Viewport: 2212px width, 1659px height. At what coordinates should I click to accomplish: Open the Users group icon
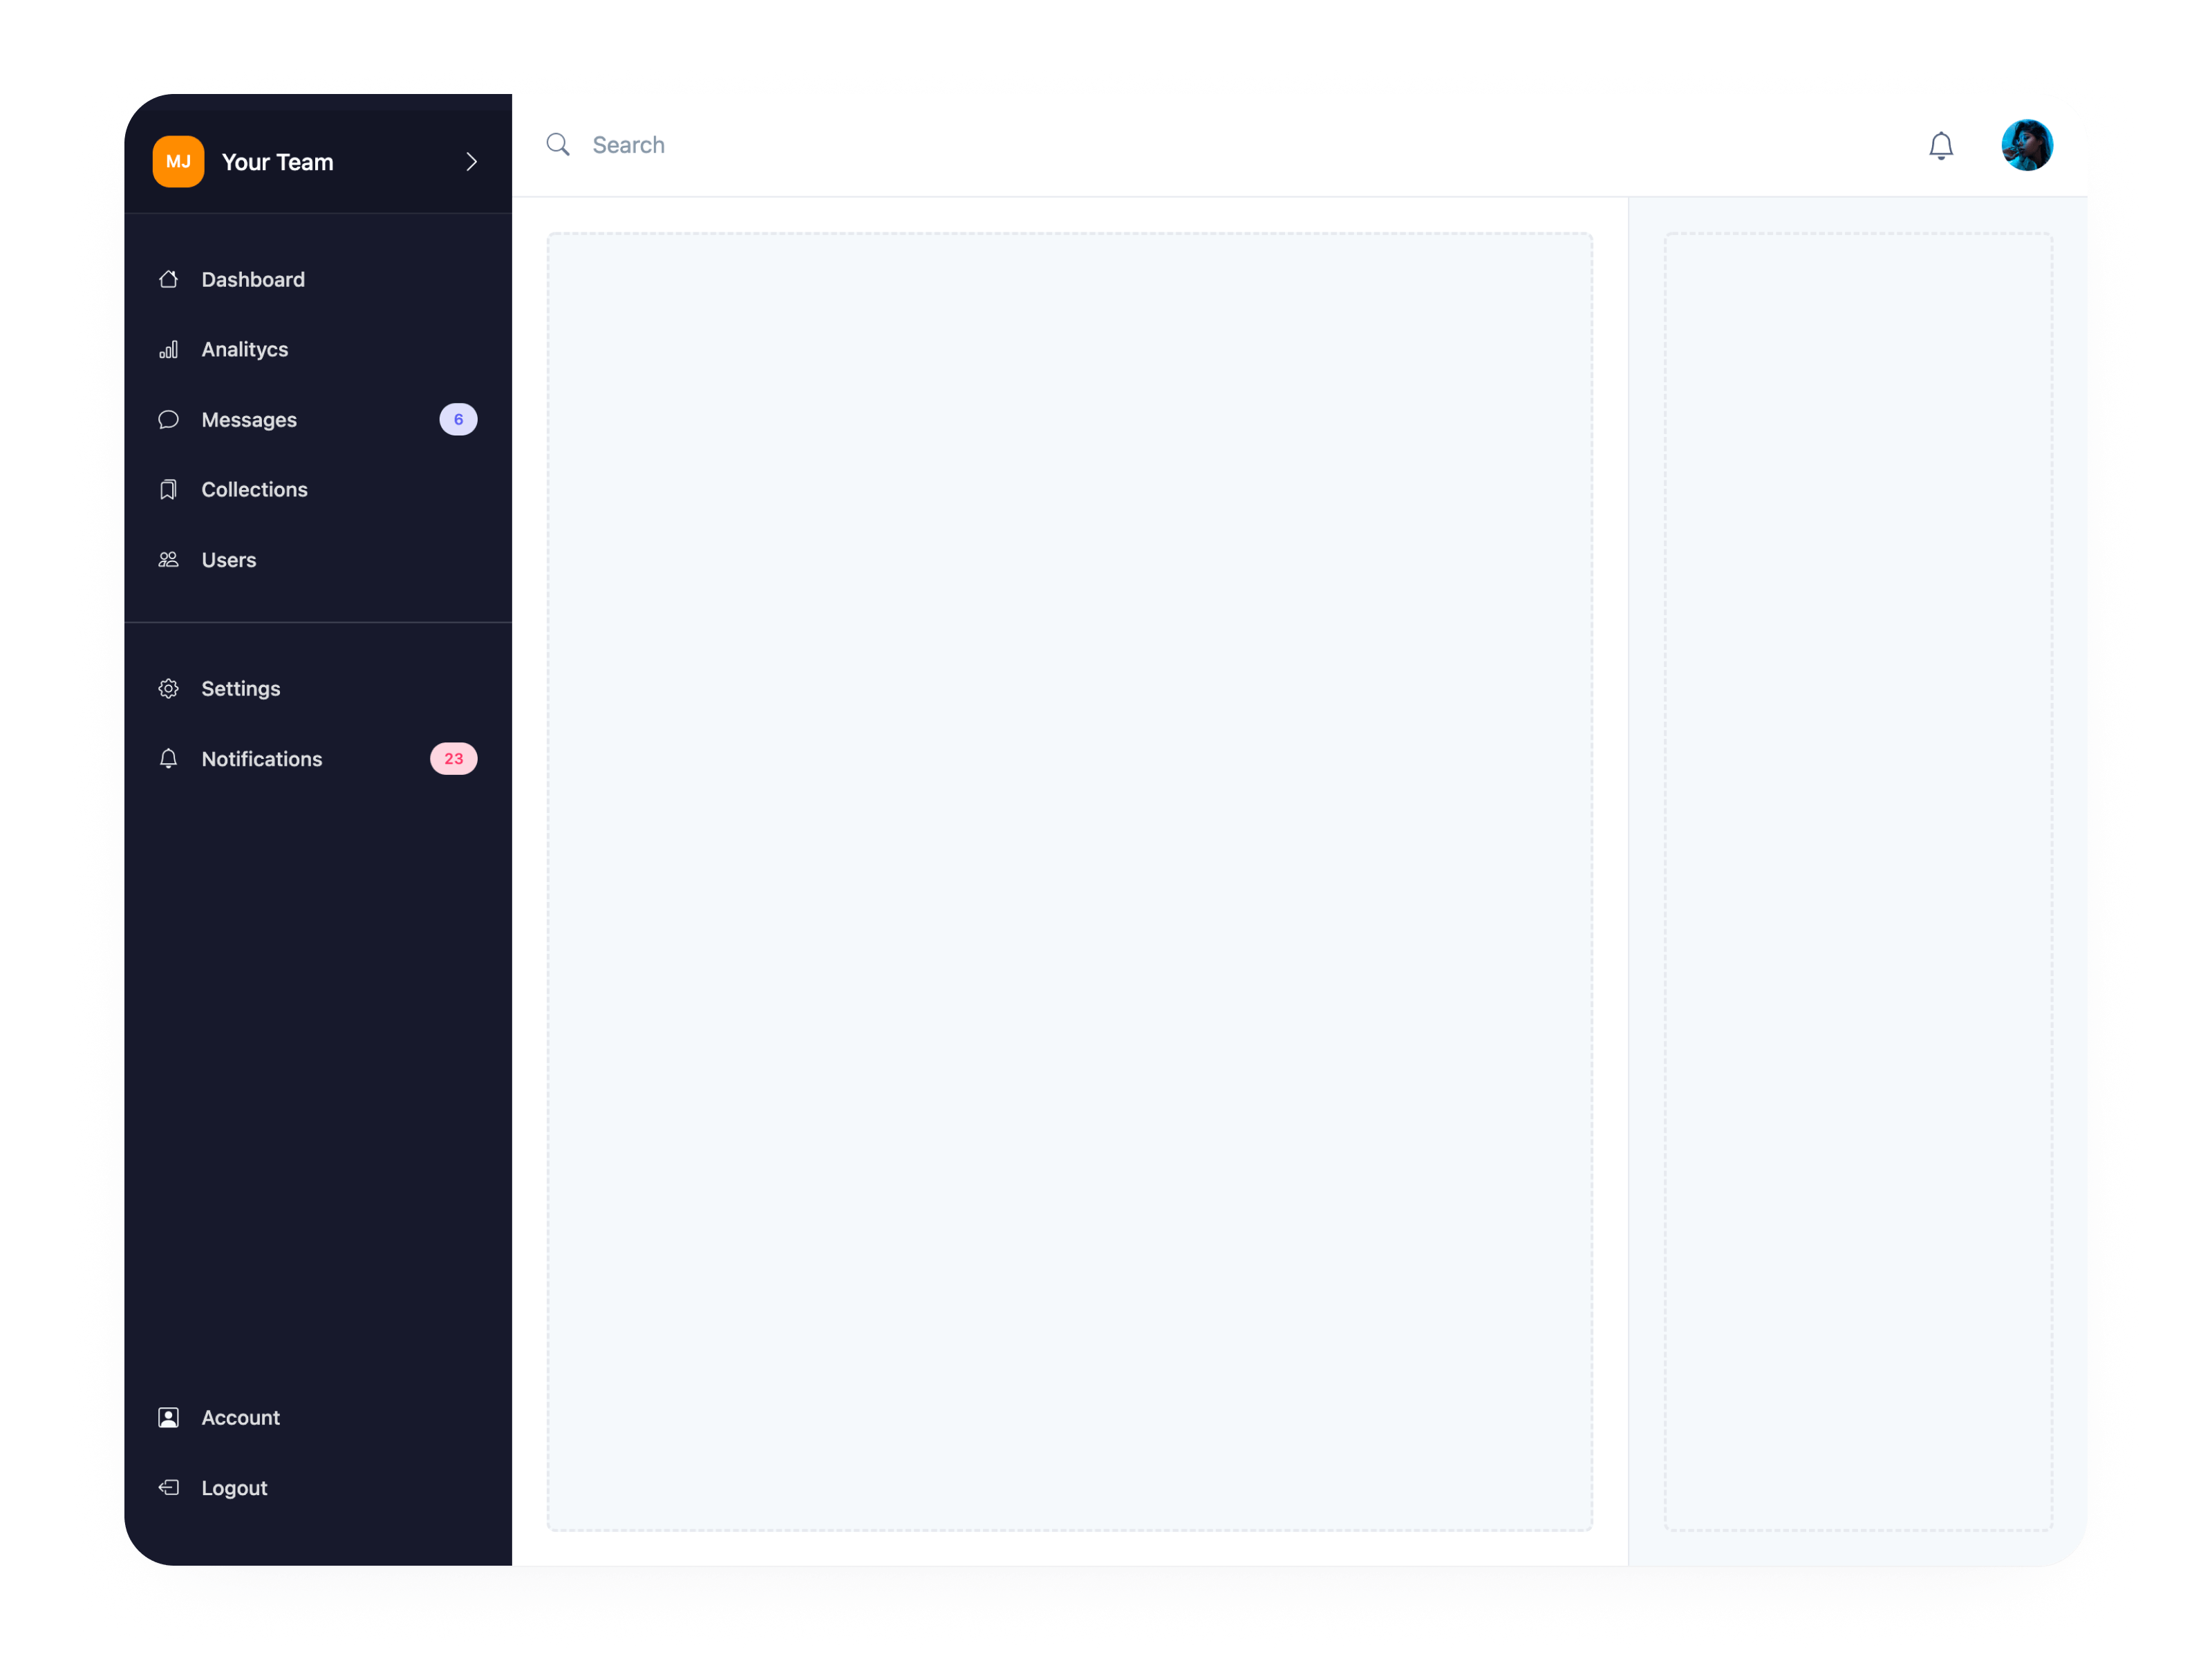[167, 559]
